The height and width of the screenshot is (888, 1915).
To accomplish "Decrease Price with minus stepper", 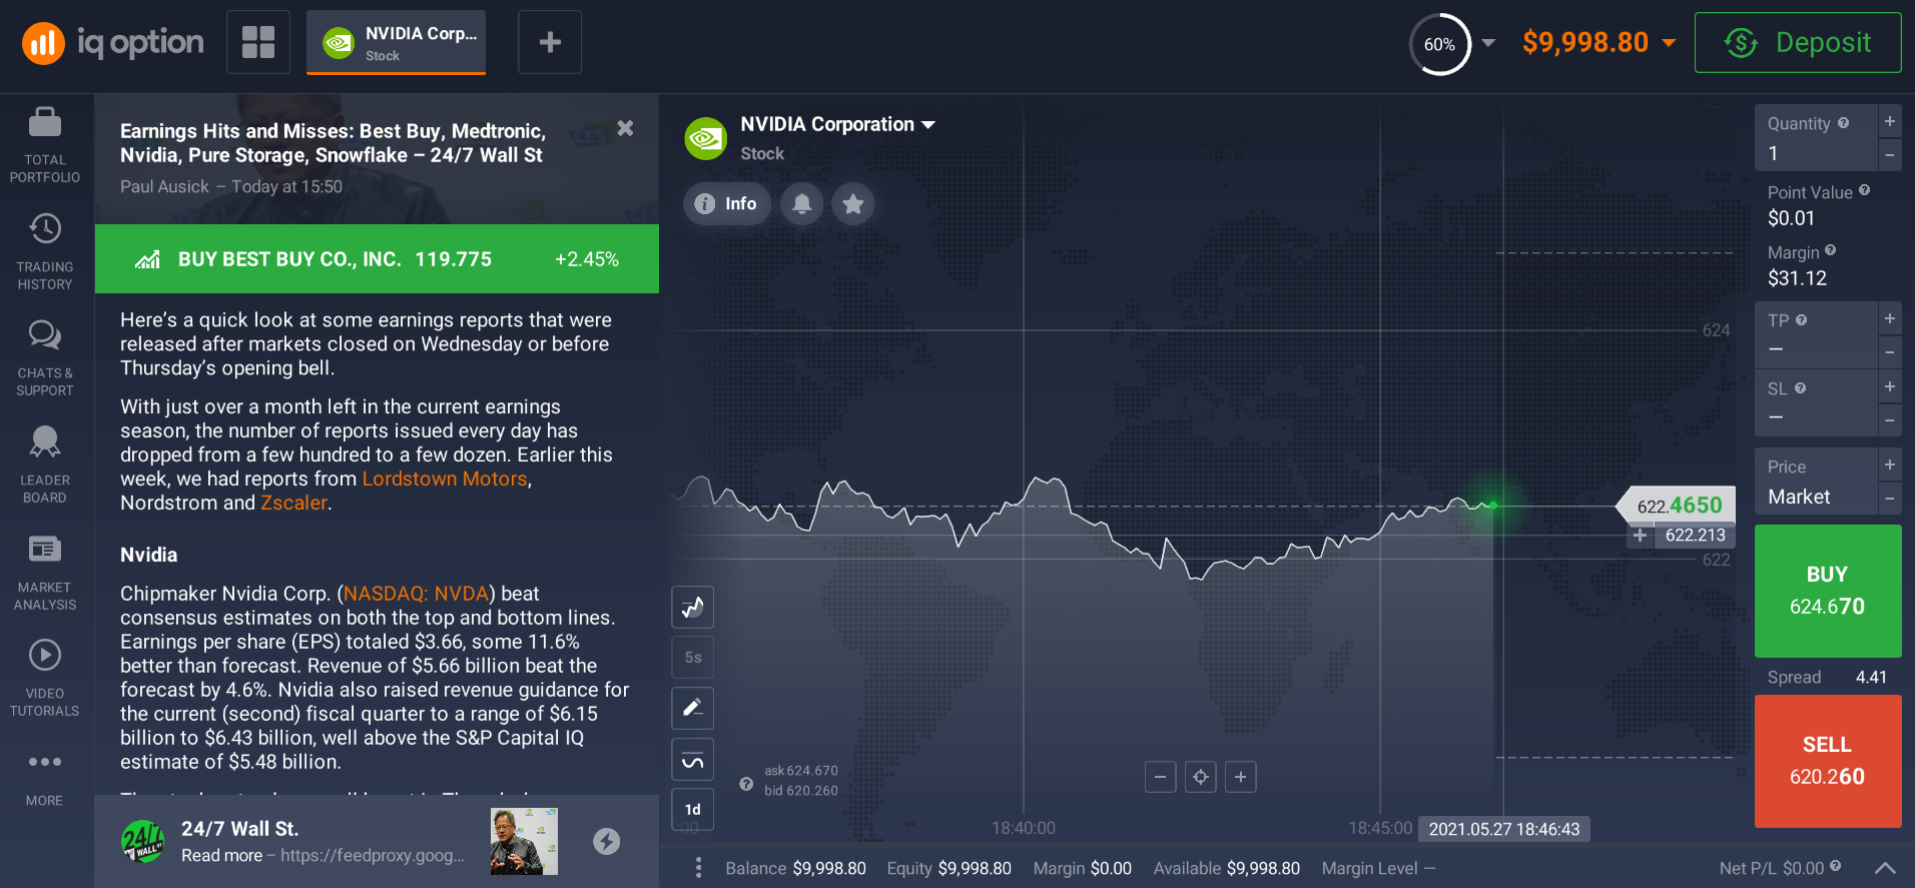I will coord(1890,498).
